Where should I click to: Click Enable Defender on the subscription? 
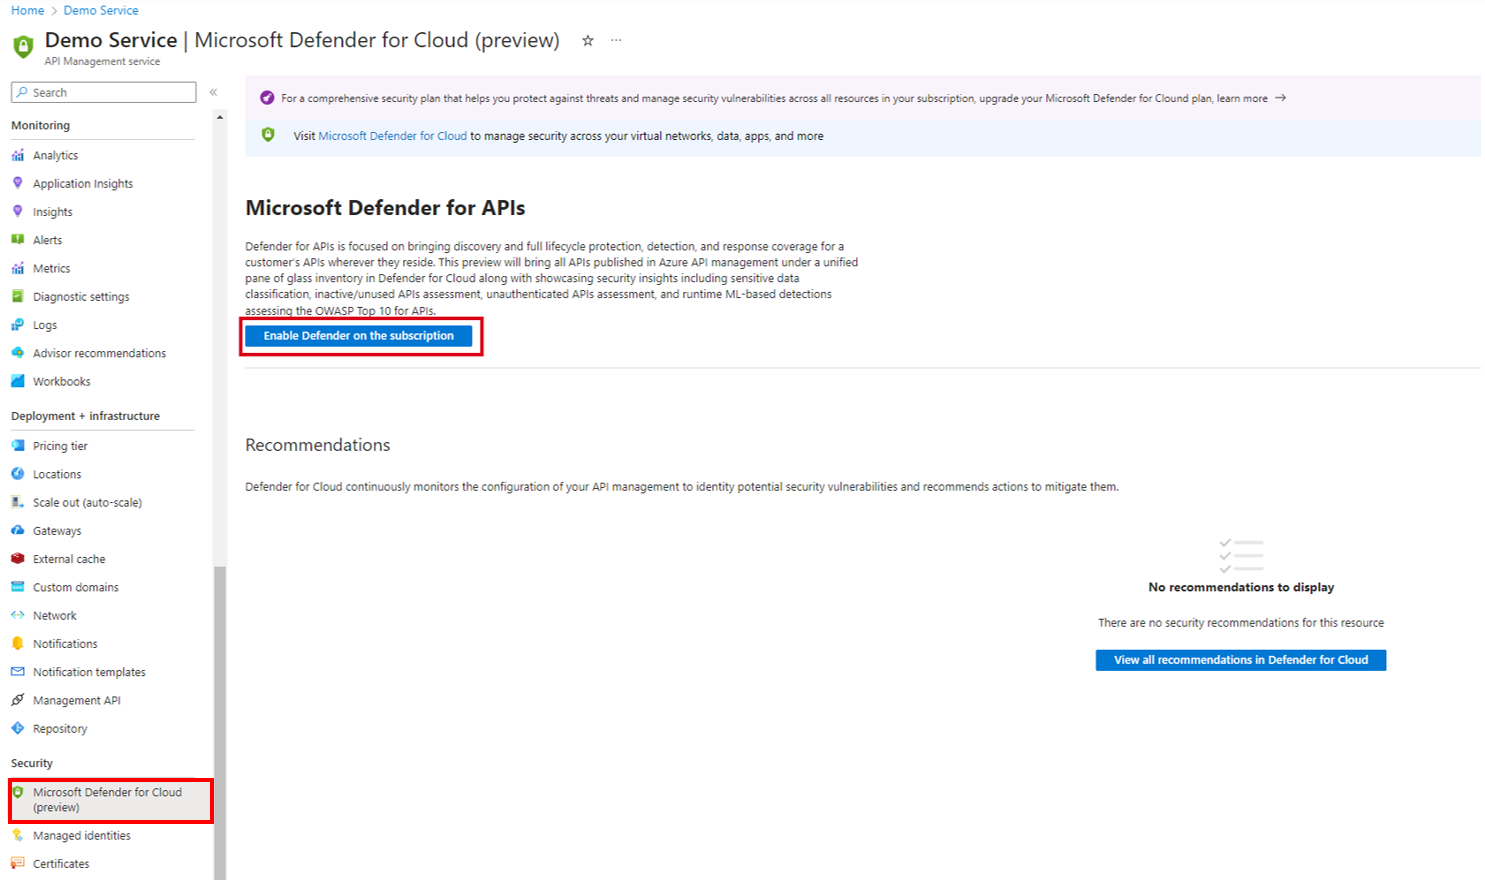click(x=359, y=336)
